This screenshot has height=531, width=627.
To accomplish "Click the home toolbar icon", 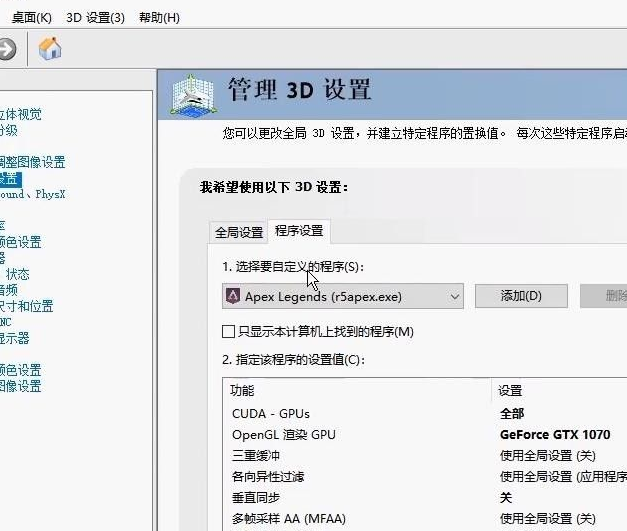I will click(x=50, y=48).
